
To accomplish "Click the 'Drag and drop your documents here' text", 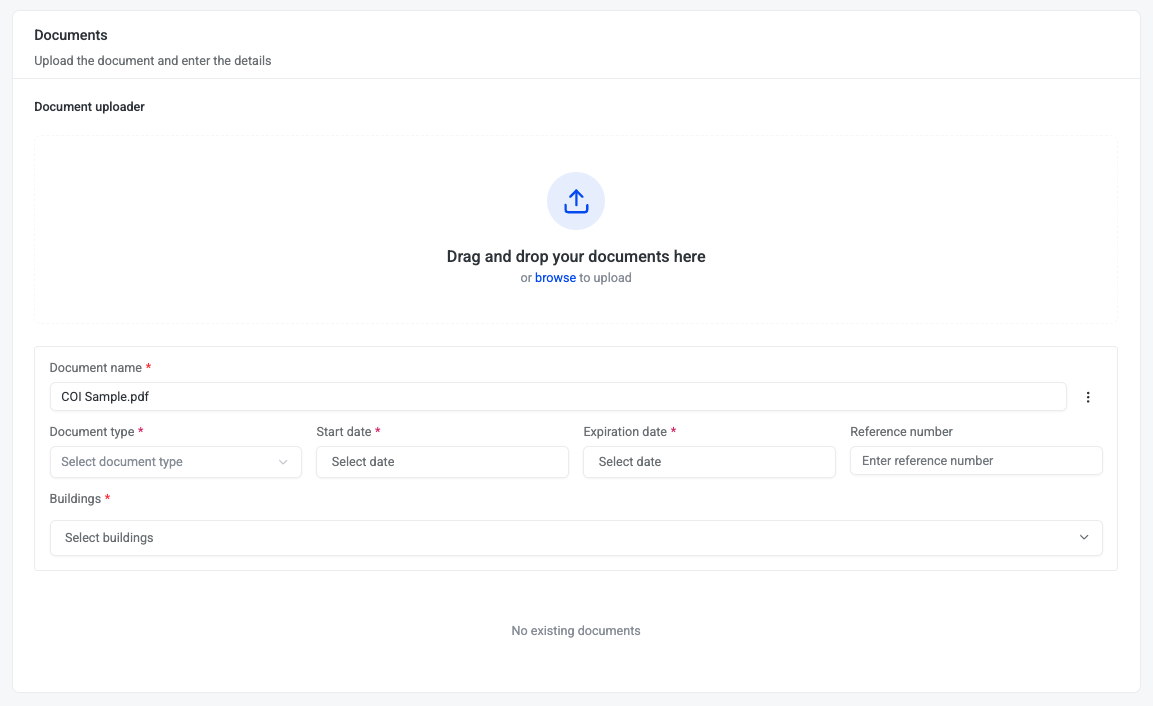I will pos(576,257).
